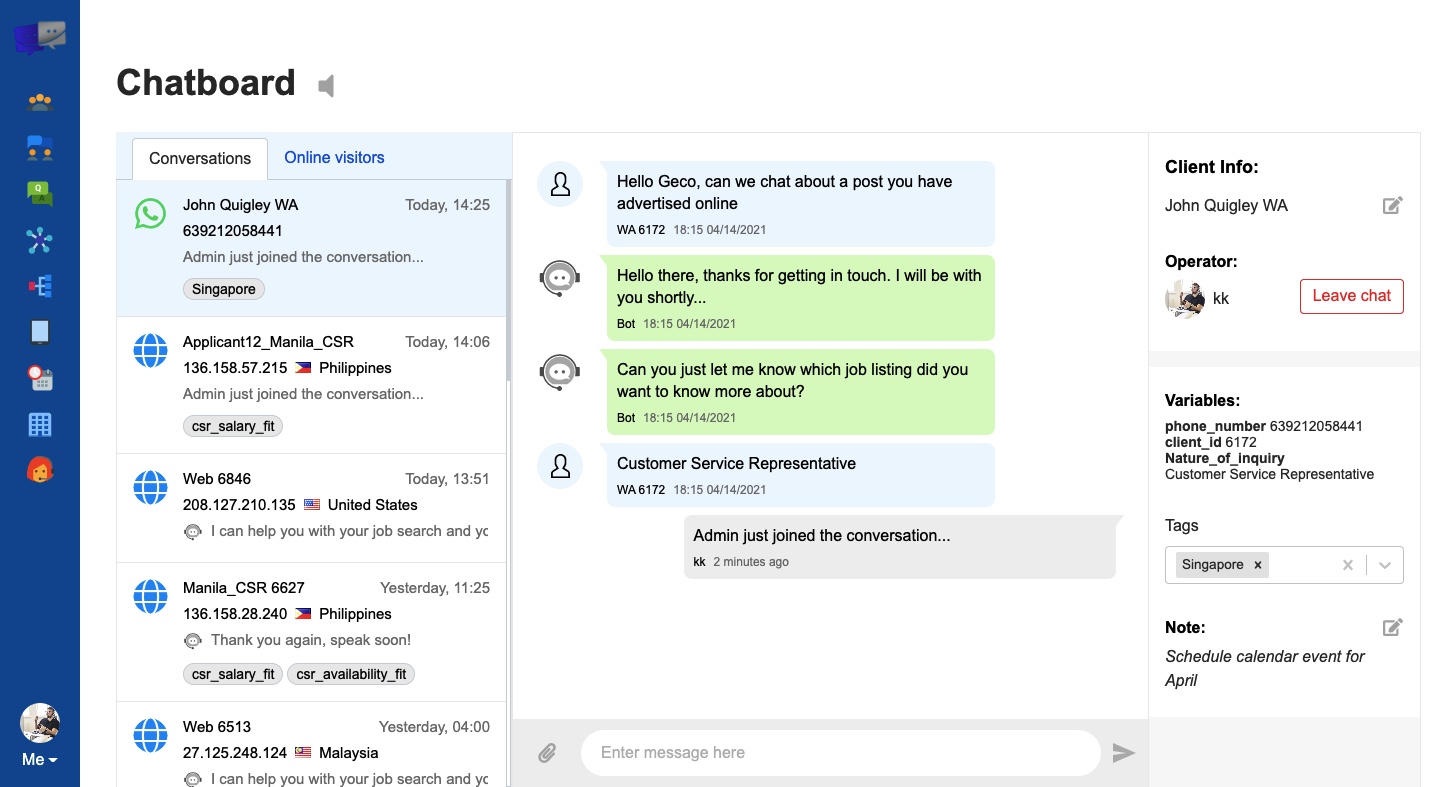
Task: Click the message input field
Action: coord(840,753)
